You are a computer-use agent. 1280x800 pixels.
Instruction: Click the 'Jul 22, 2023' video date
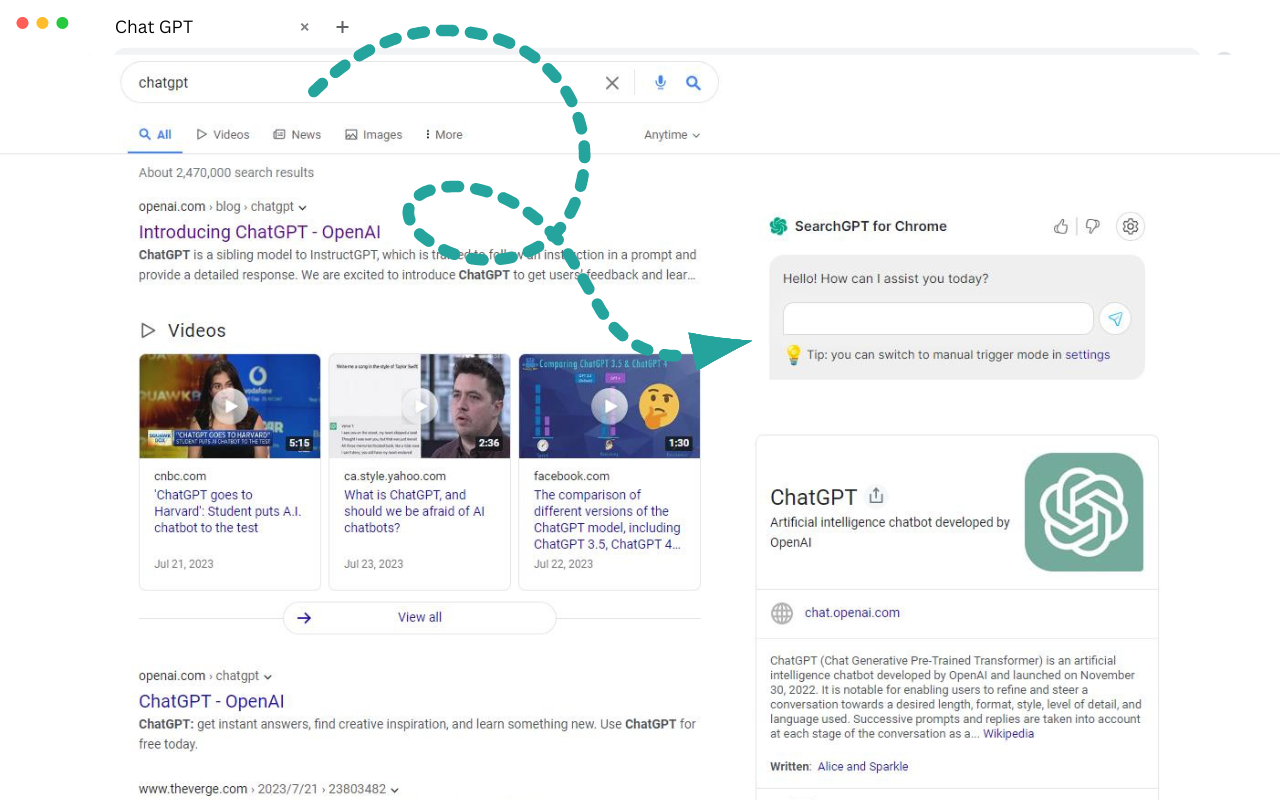(x=564, y=564)
